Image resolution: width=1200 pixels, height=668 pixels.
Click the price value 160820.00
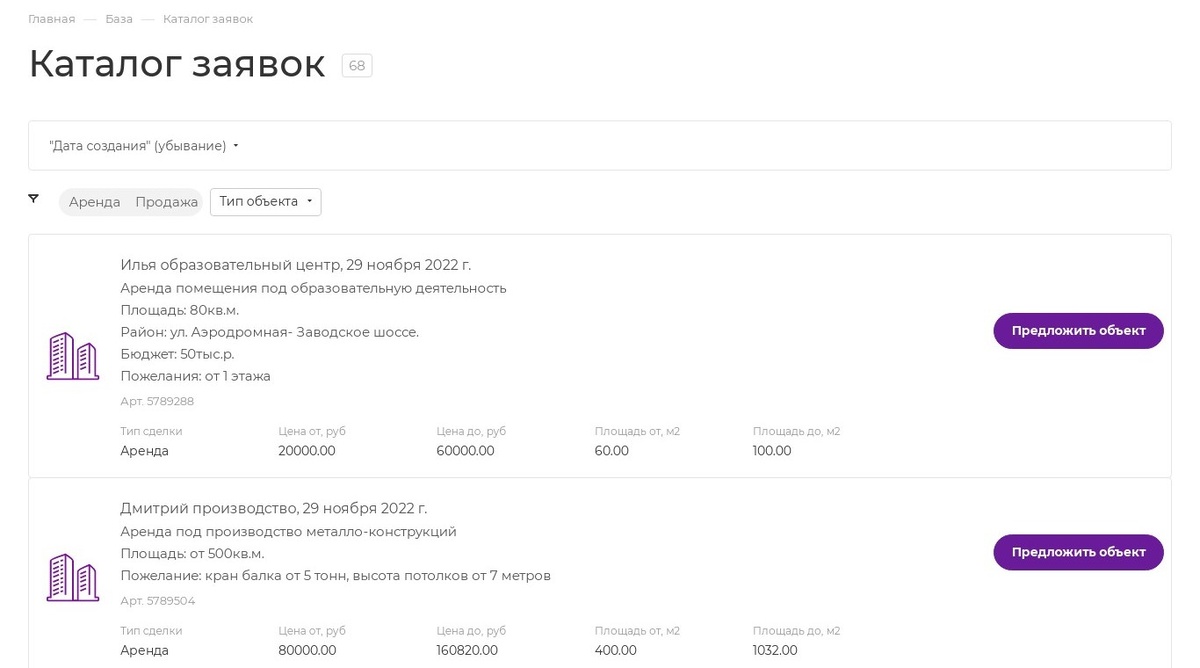pos(467,651)
